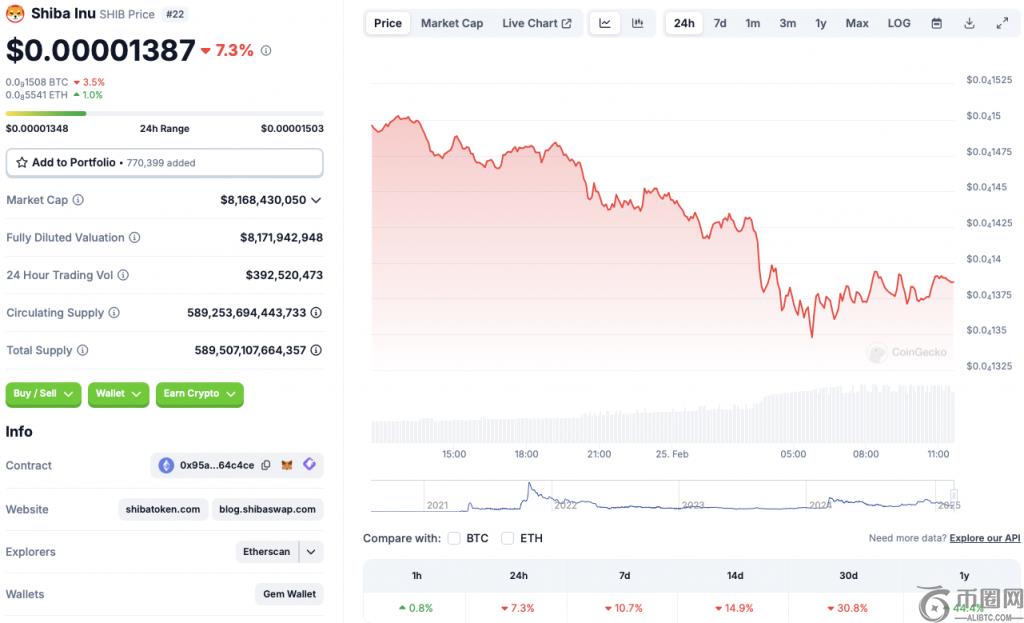
Task: Tick the BTC compare checkbox
Action: 454,538
